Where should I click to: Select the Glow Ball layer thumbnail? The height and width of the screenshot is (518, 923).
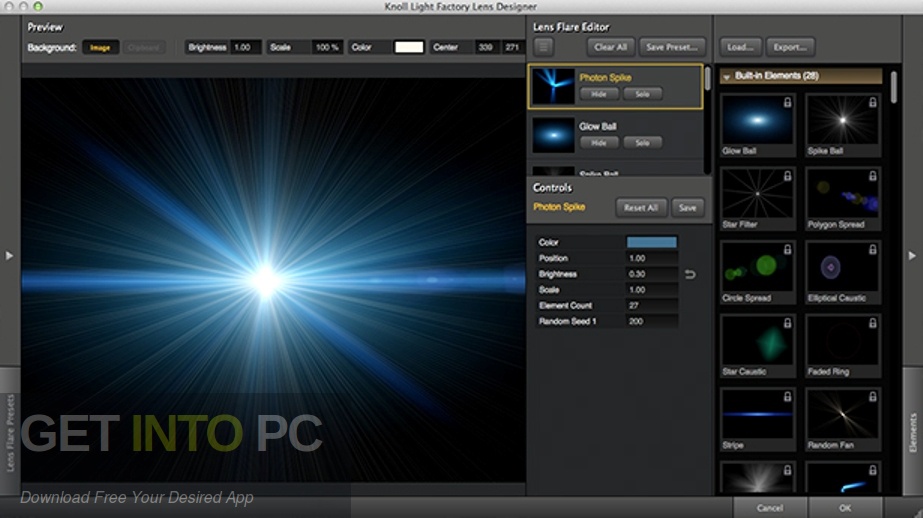(x=553, y=135)
